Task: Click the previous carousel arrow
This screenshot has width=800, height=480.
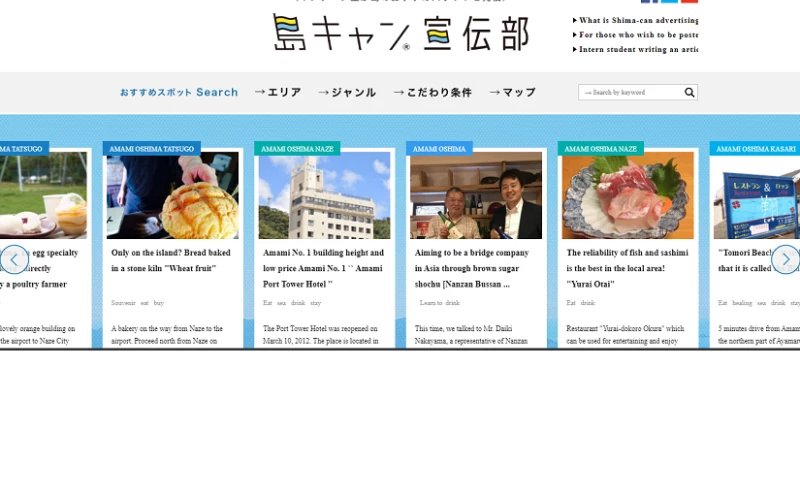Action: [x=14, y=260]
